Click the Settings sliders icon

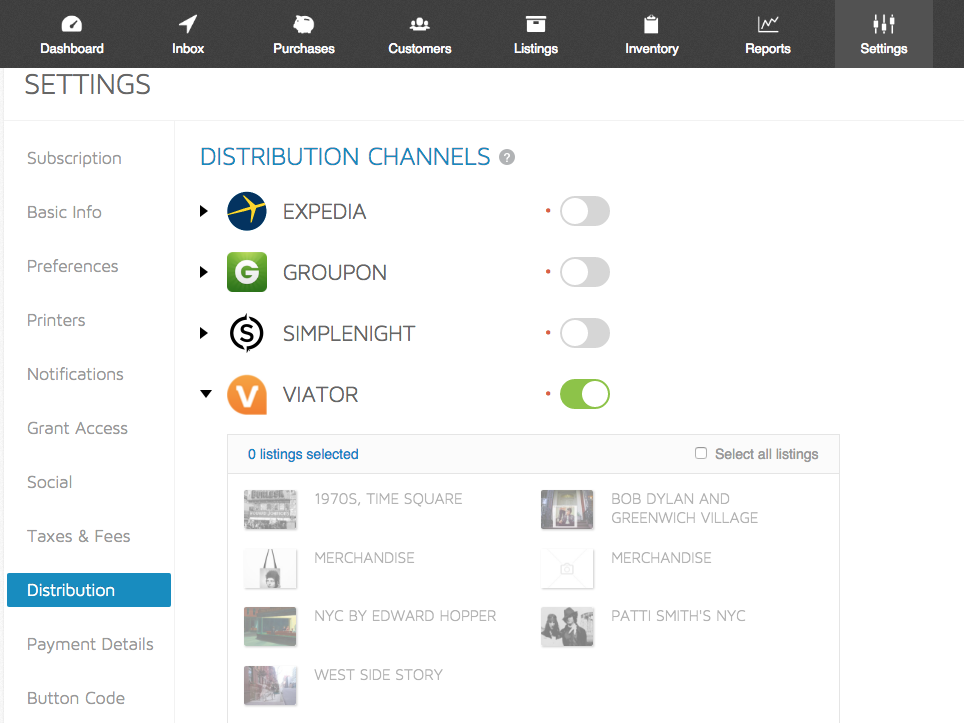click(x=883, y=24)
